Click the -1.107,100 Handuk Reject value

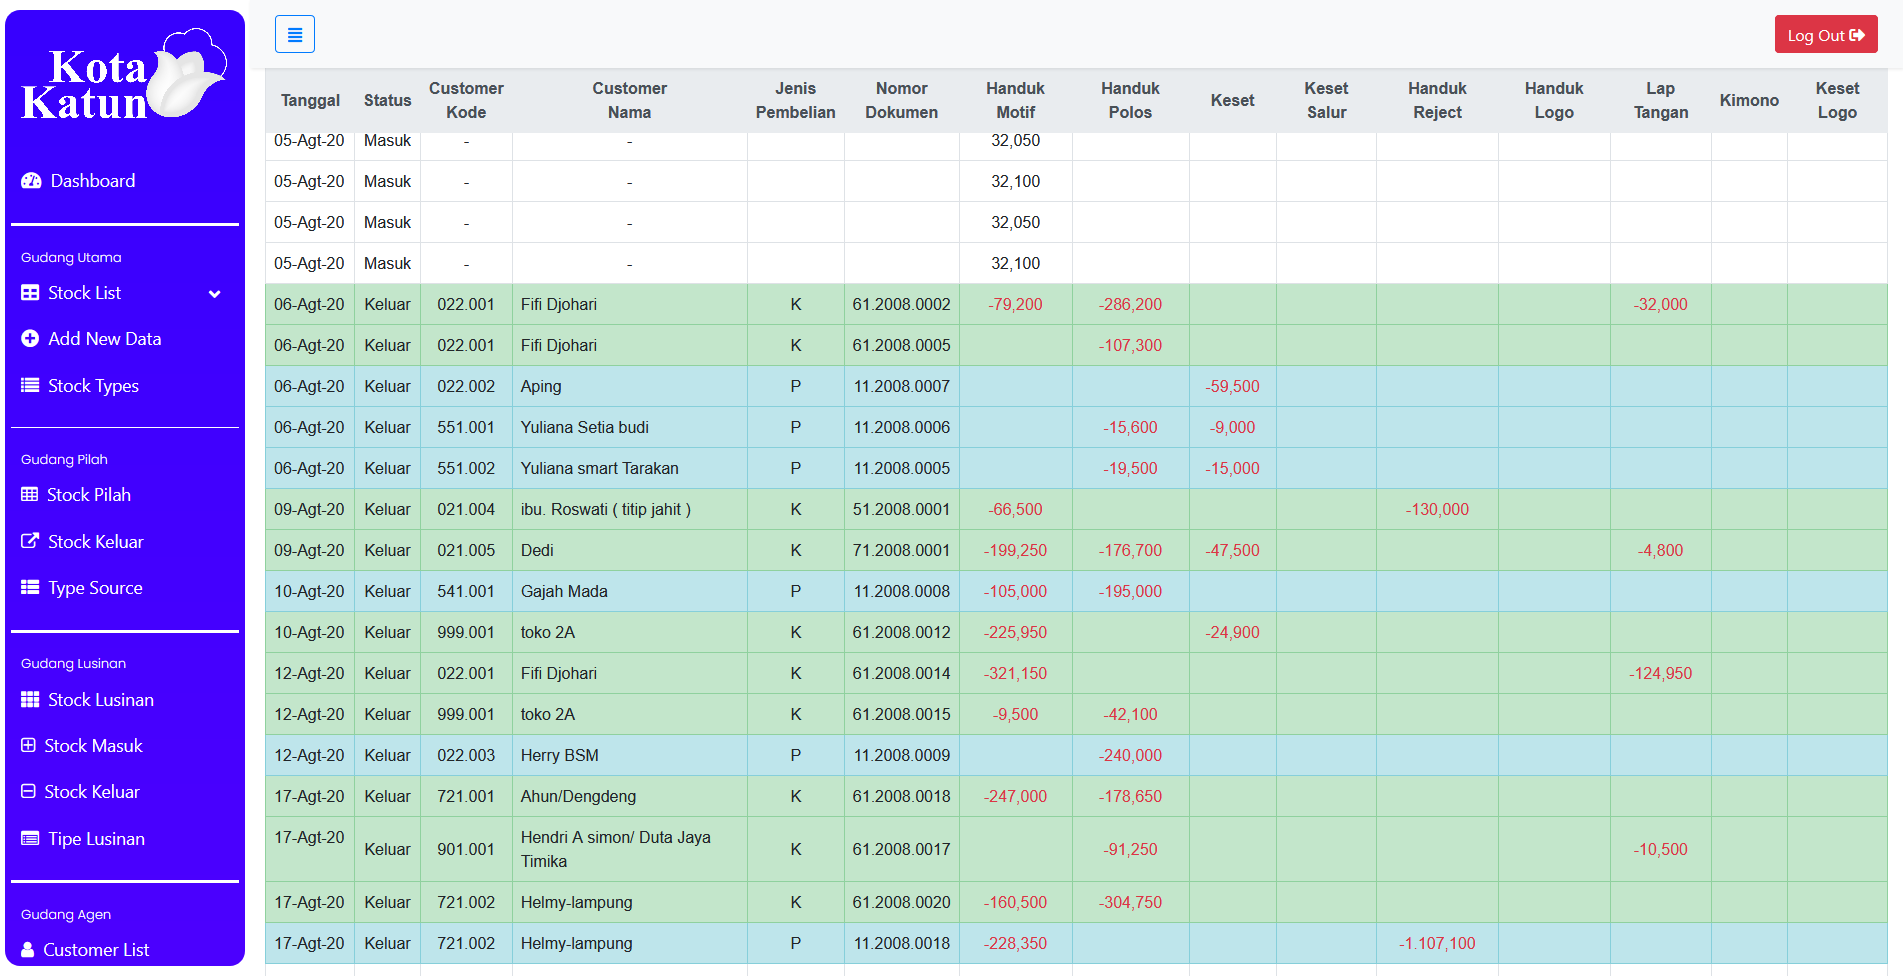pos(1437,943)
